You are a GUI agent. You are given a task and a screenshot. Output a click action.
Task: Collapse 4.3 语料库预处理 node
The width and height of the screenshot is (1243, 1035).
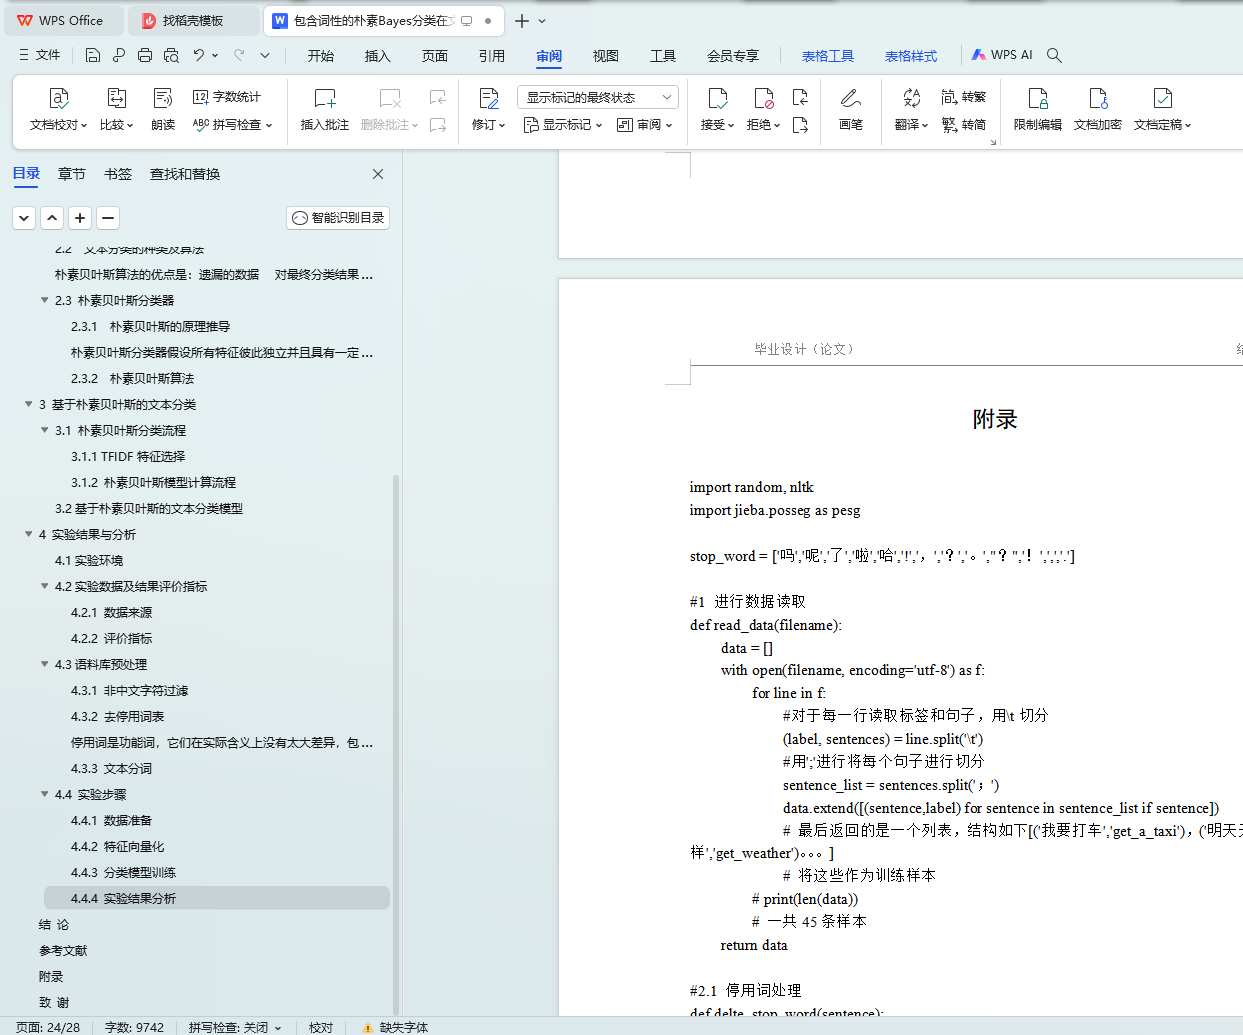[x=44, y=664]
